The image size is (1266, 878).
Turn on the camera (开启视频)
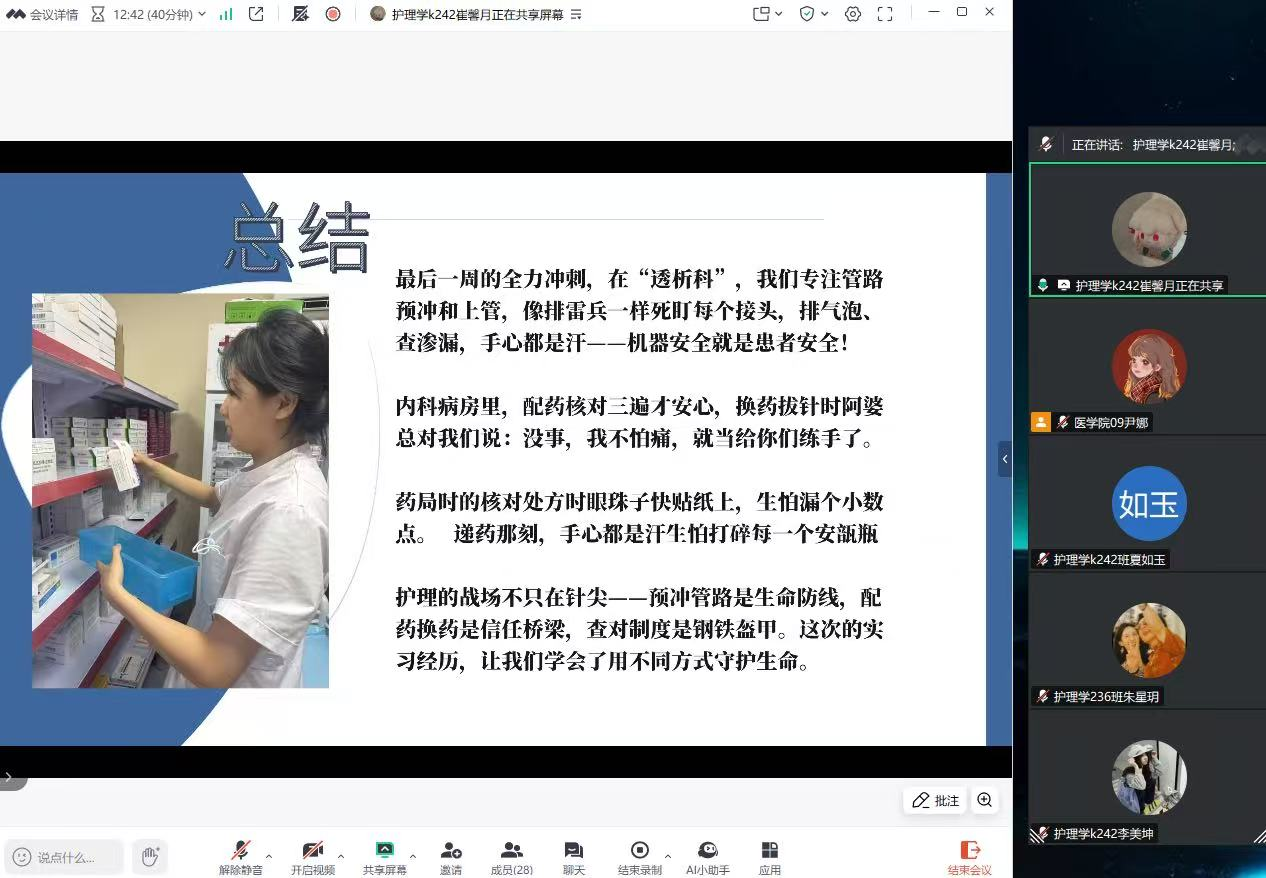point(312,856)
